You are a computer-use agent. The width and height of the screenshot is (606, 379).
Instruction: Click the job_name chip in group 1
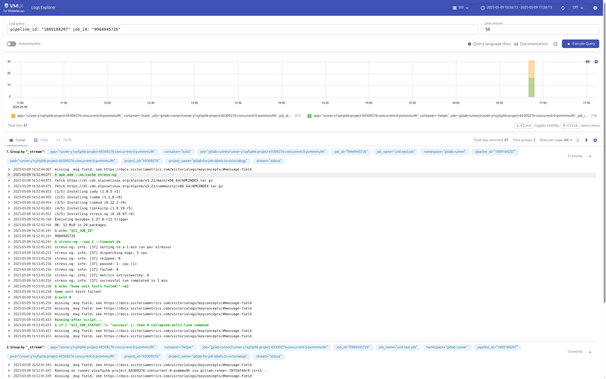[x=395, y=152]
